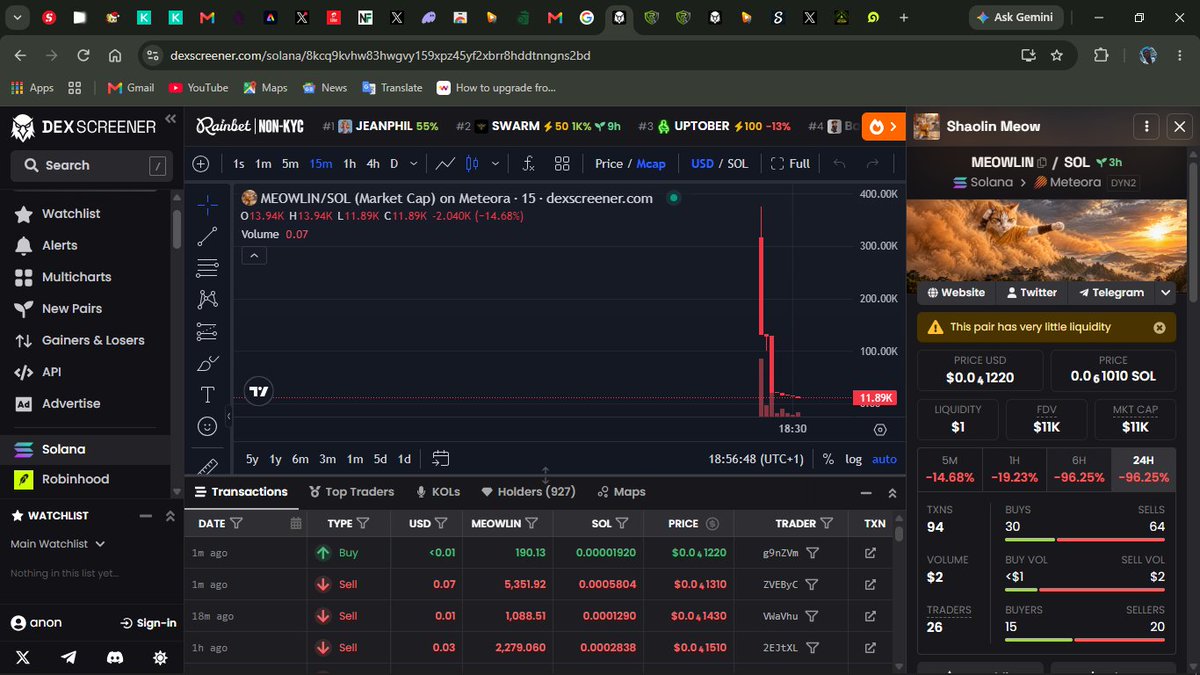Open the chart indicators fx button
The image size is (1200, 675).
tap(528, 163)
